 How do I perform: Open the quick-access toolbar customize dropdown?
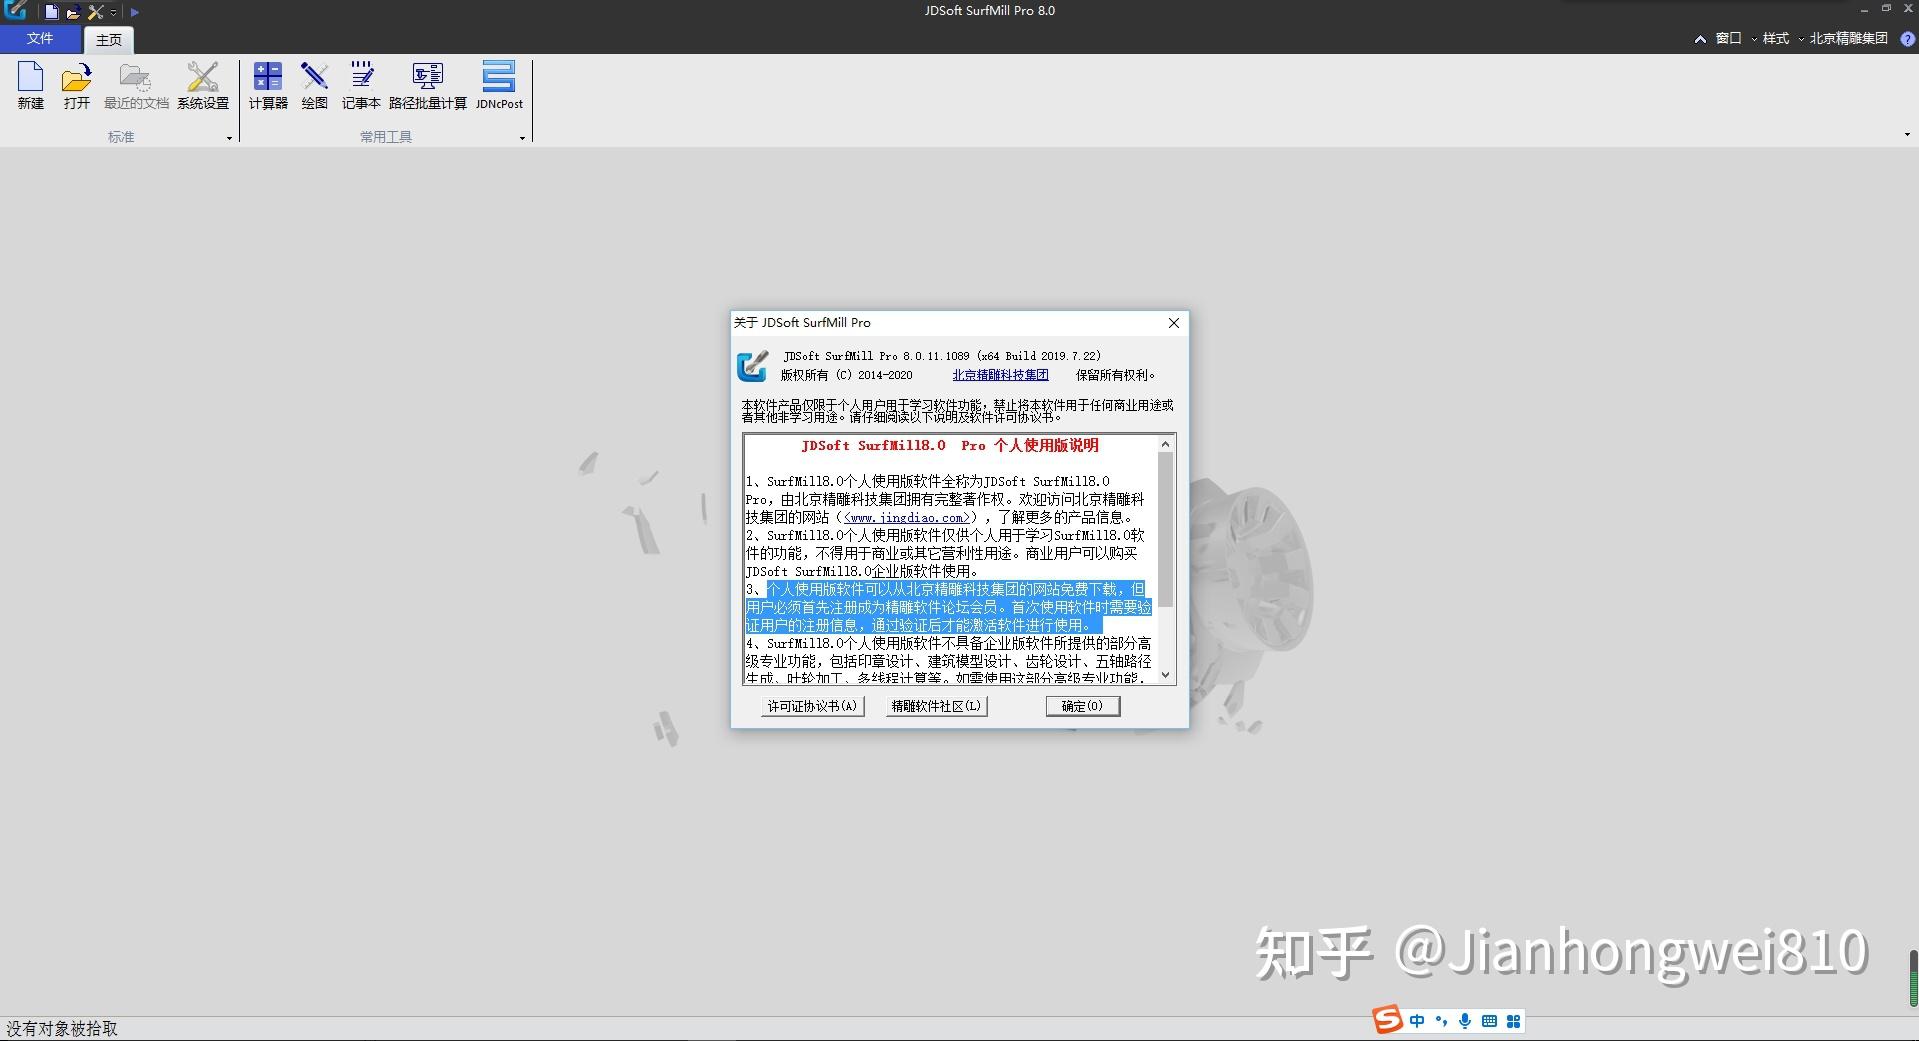(x=114, y=12)
